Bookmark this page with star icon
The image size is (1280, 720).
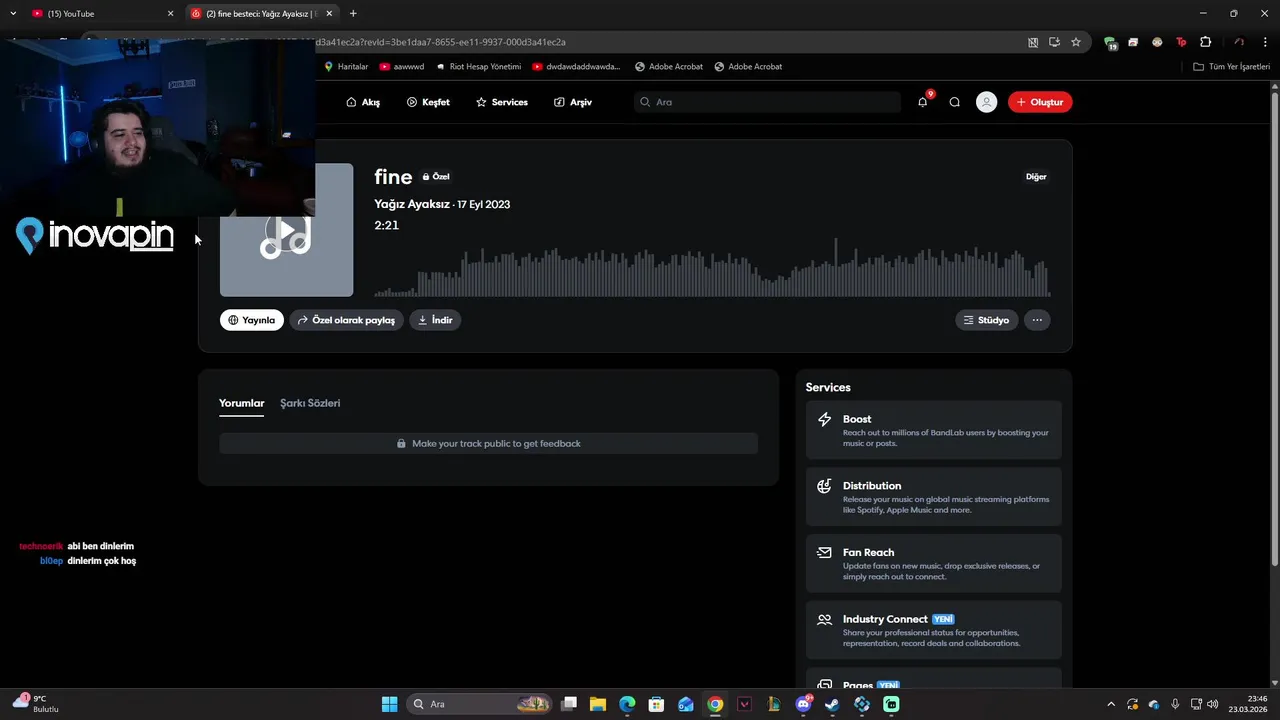click(x=1076, y=42)
